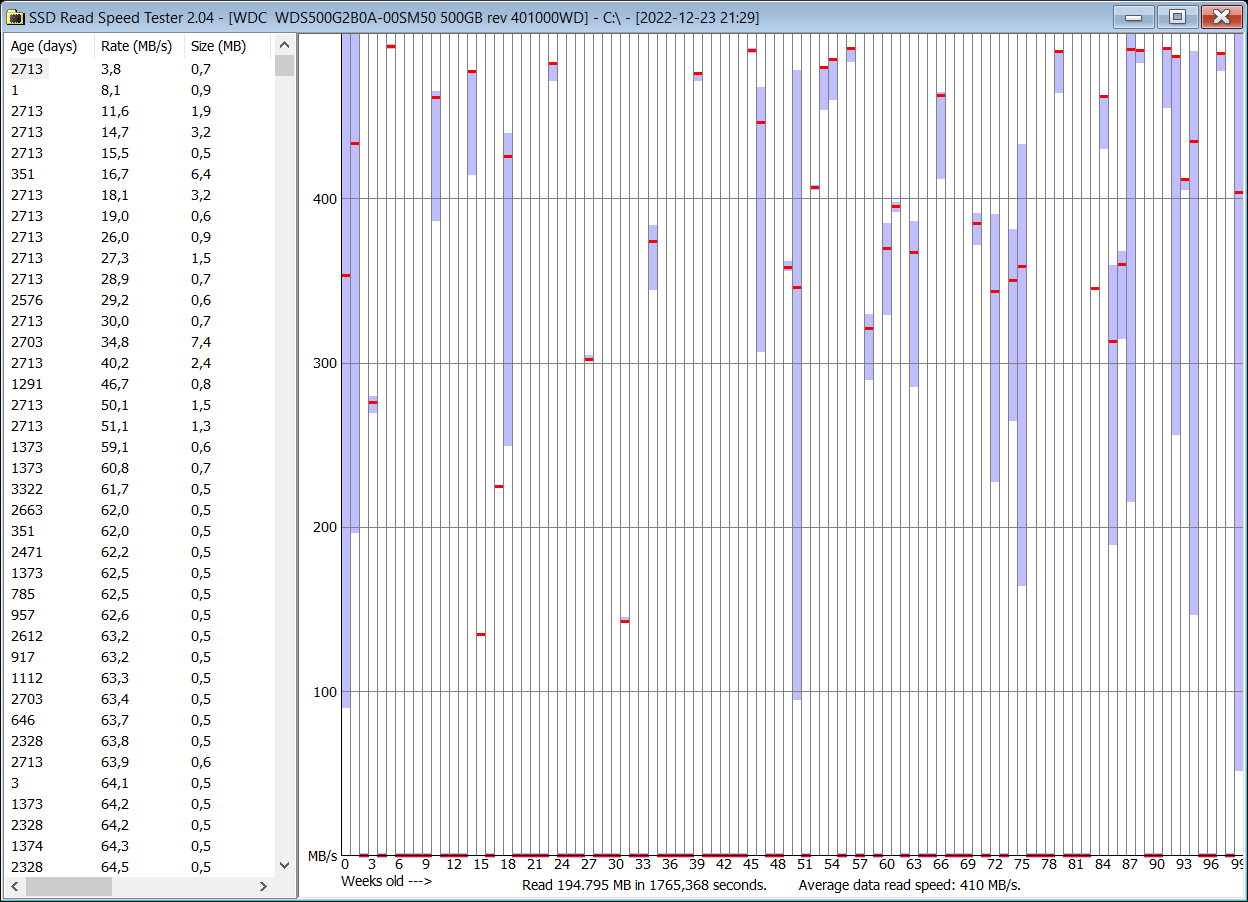
Task: Select the row with rate 28,9
Action: [x=140, y=278]
